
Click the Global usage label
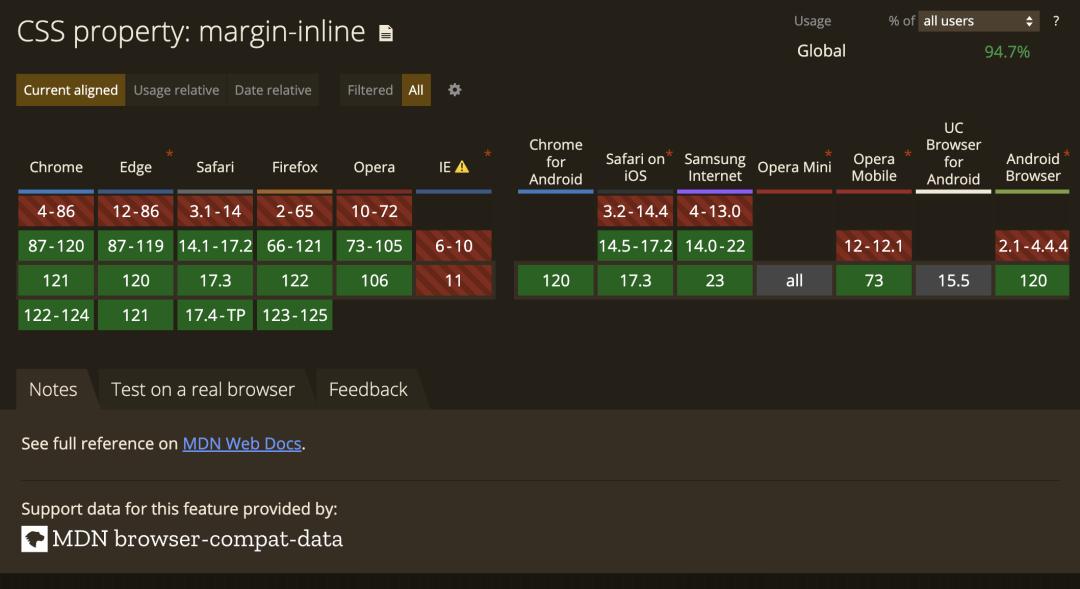pos(821,51)
